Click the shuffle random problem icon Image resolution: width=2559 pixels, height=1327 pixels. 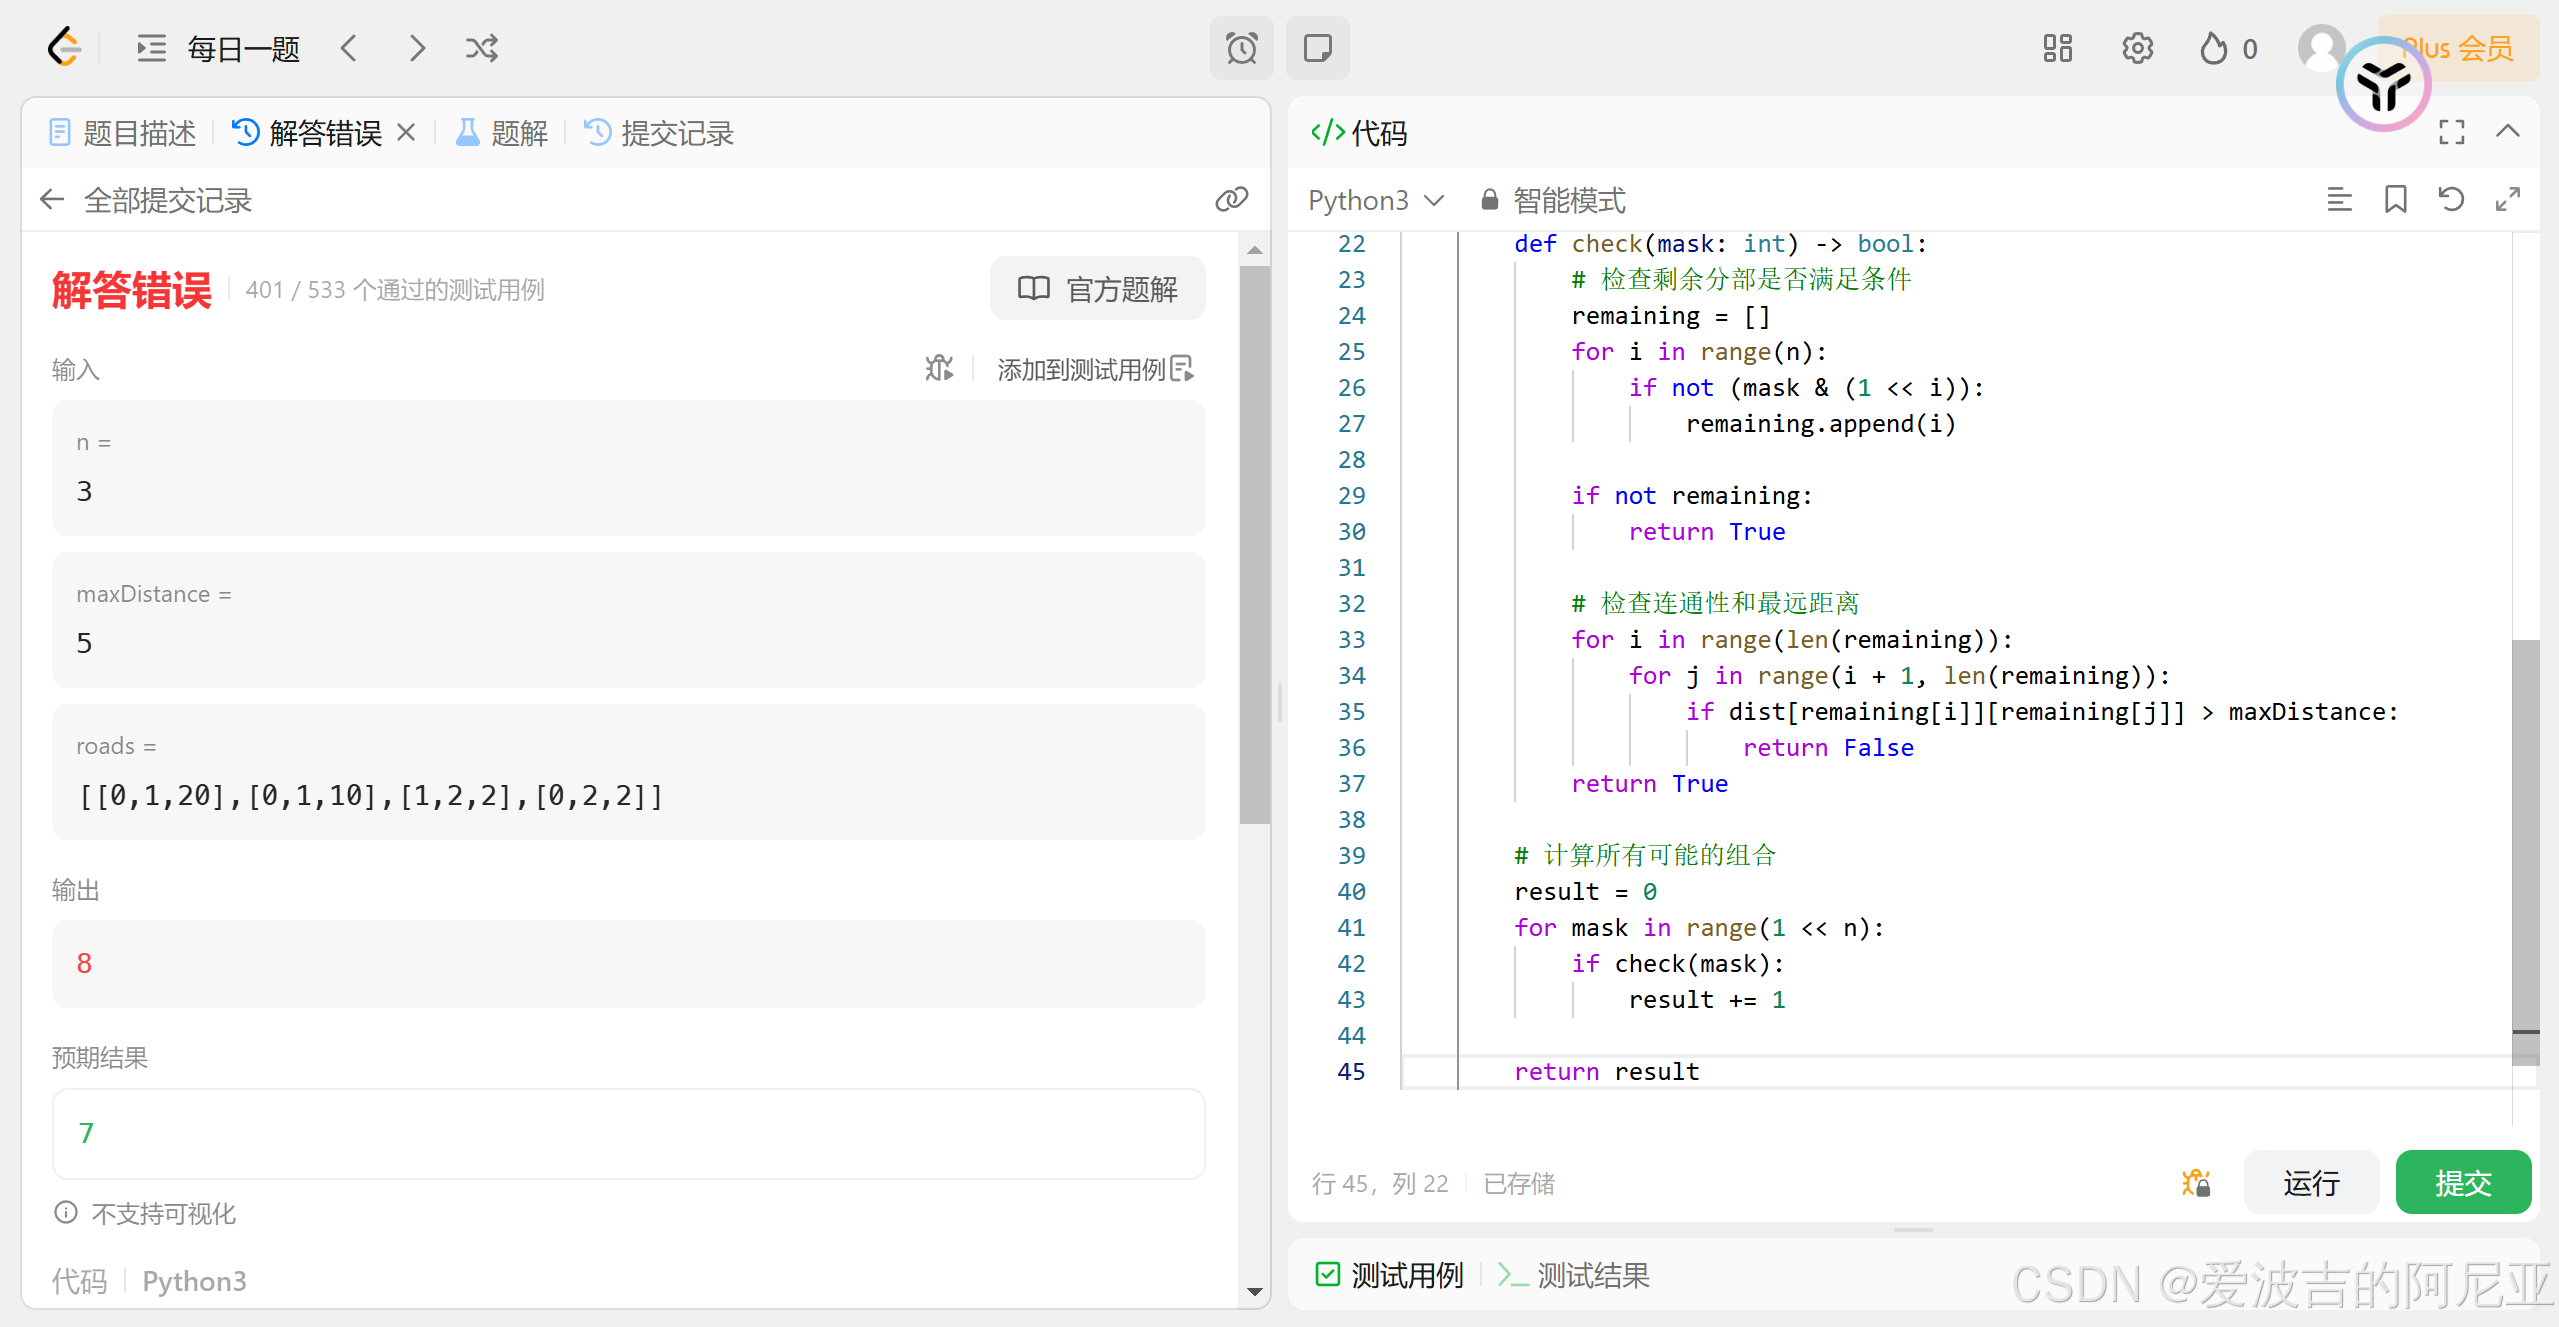click(x=481, y=48)
